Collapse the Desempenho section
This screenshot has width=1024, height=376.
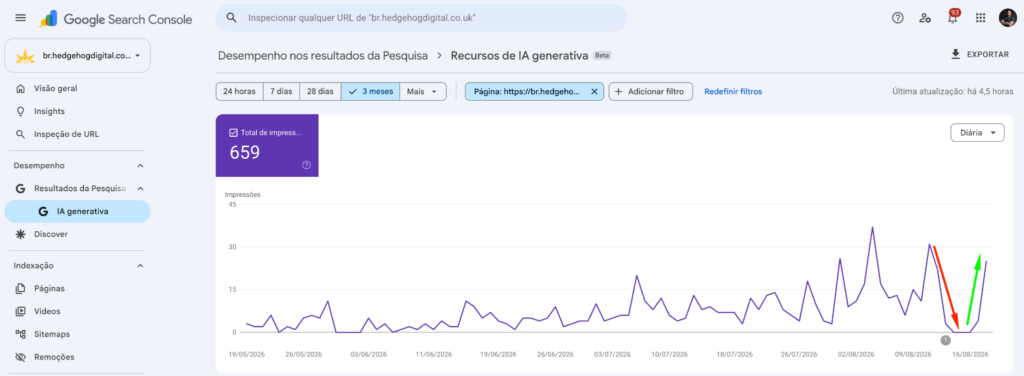tap(140, 166)
